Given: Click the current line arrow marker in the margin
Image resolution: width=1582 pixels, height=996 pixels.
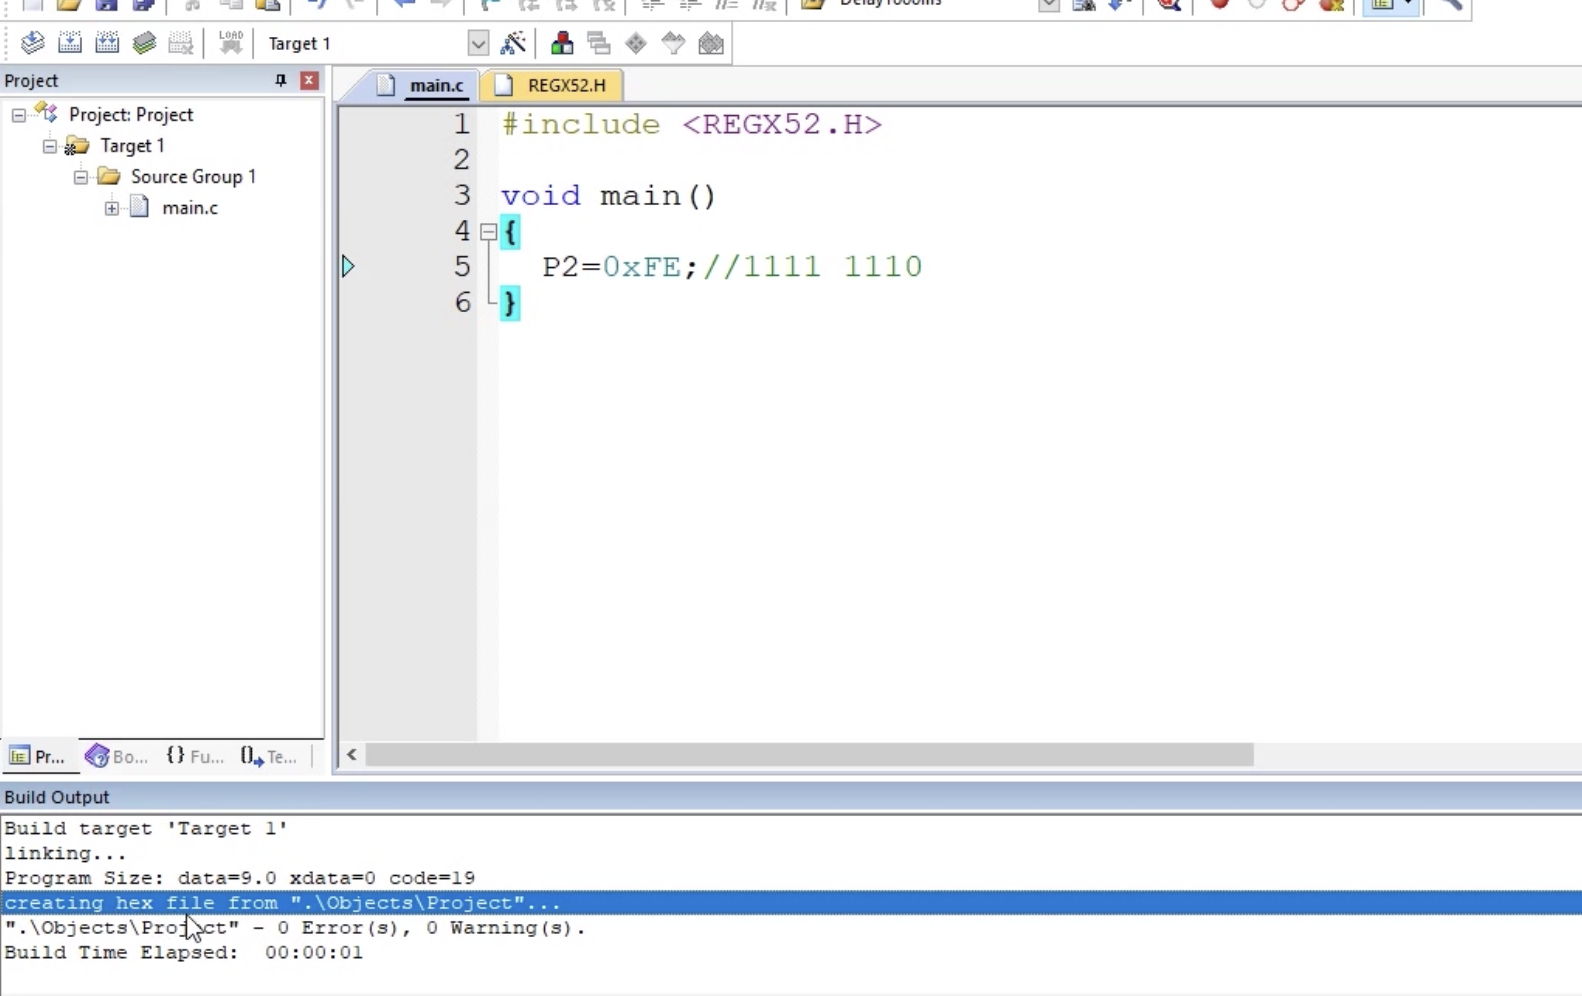Looking at the screenshot, I should pos(348,266).
